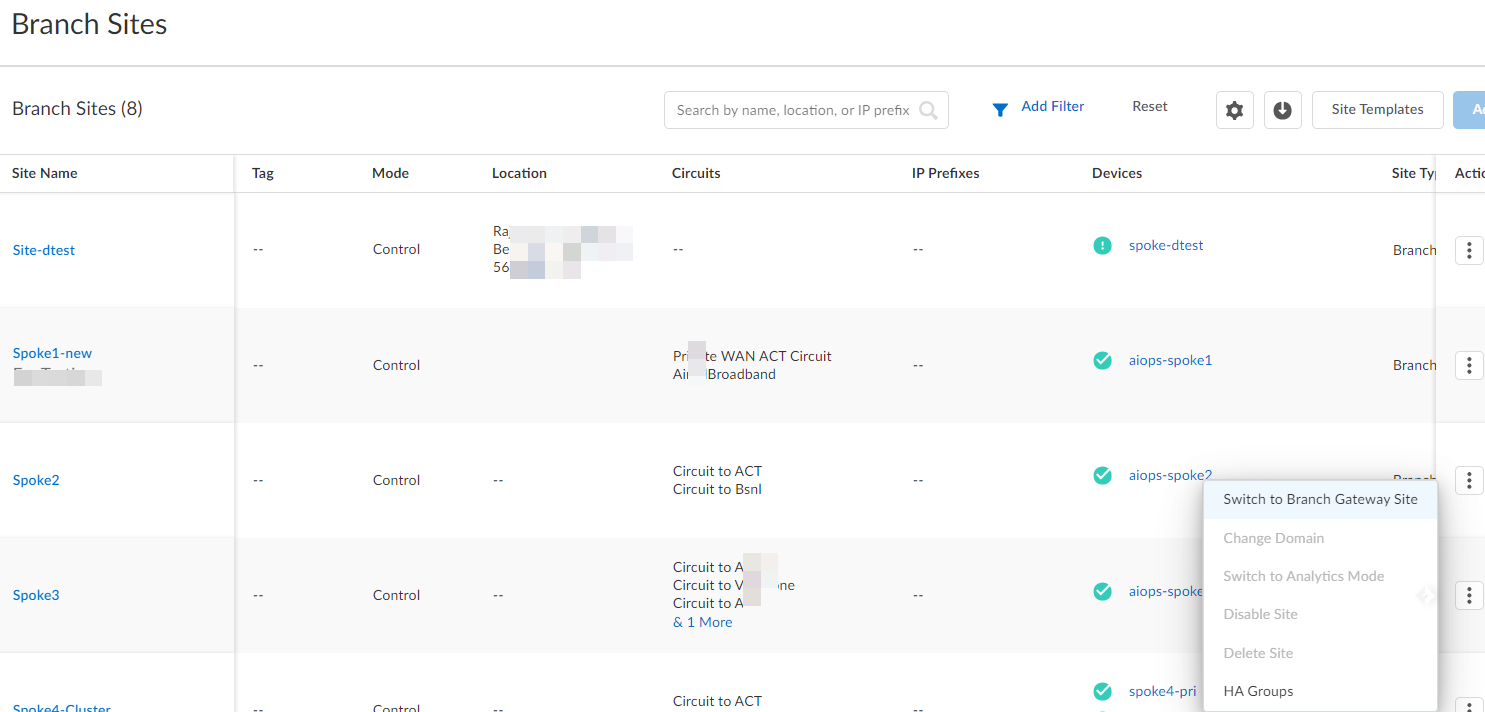Expand "& 1 More" circuits for Spoke3

(x=702, y=622)
